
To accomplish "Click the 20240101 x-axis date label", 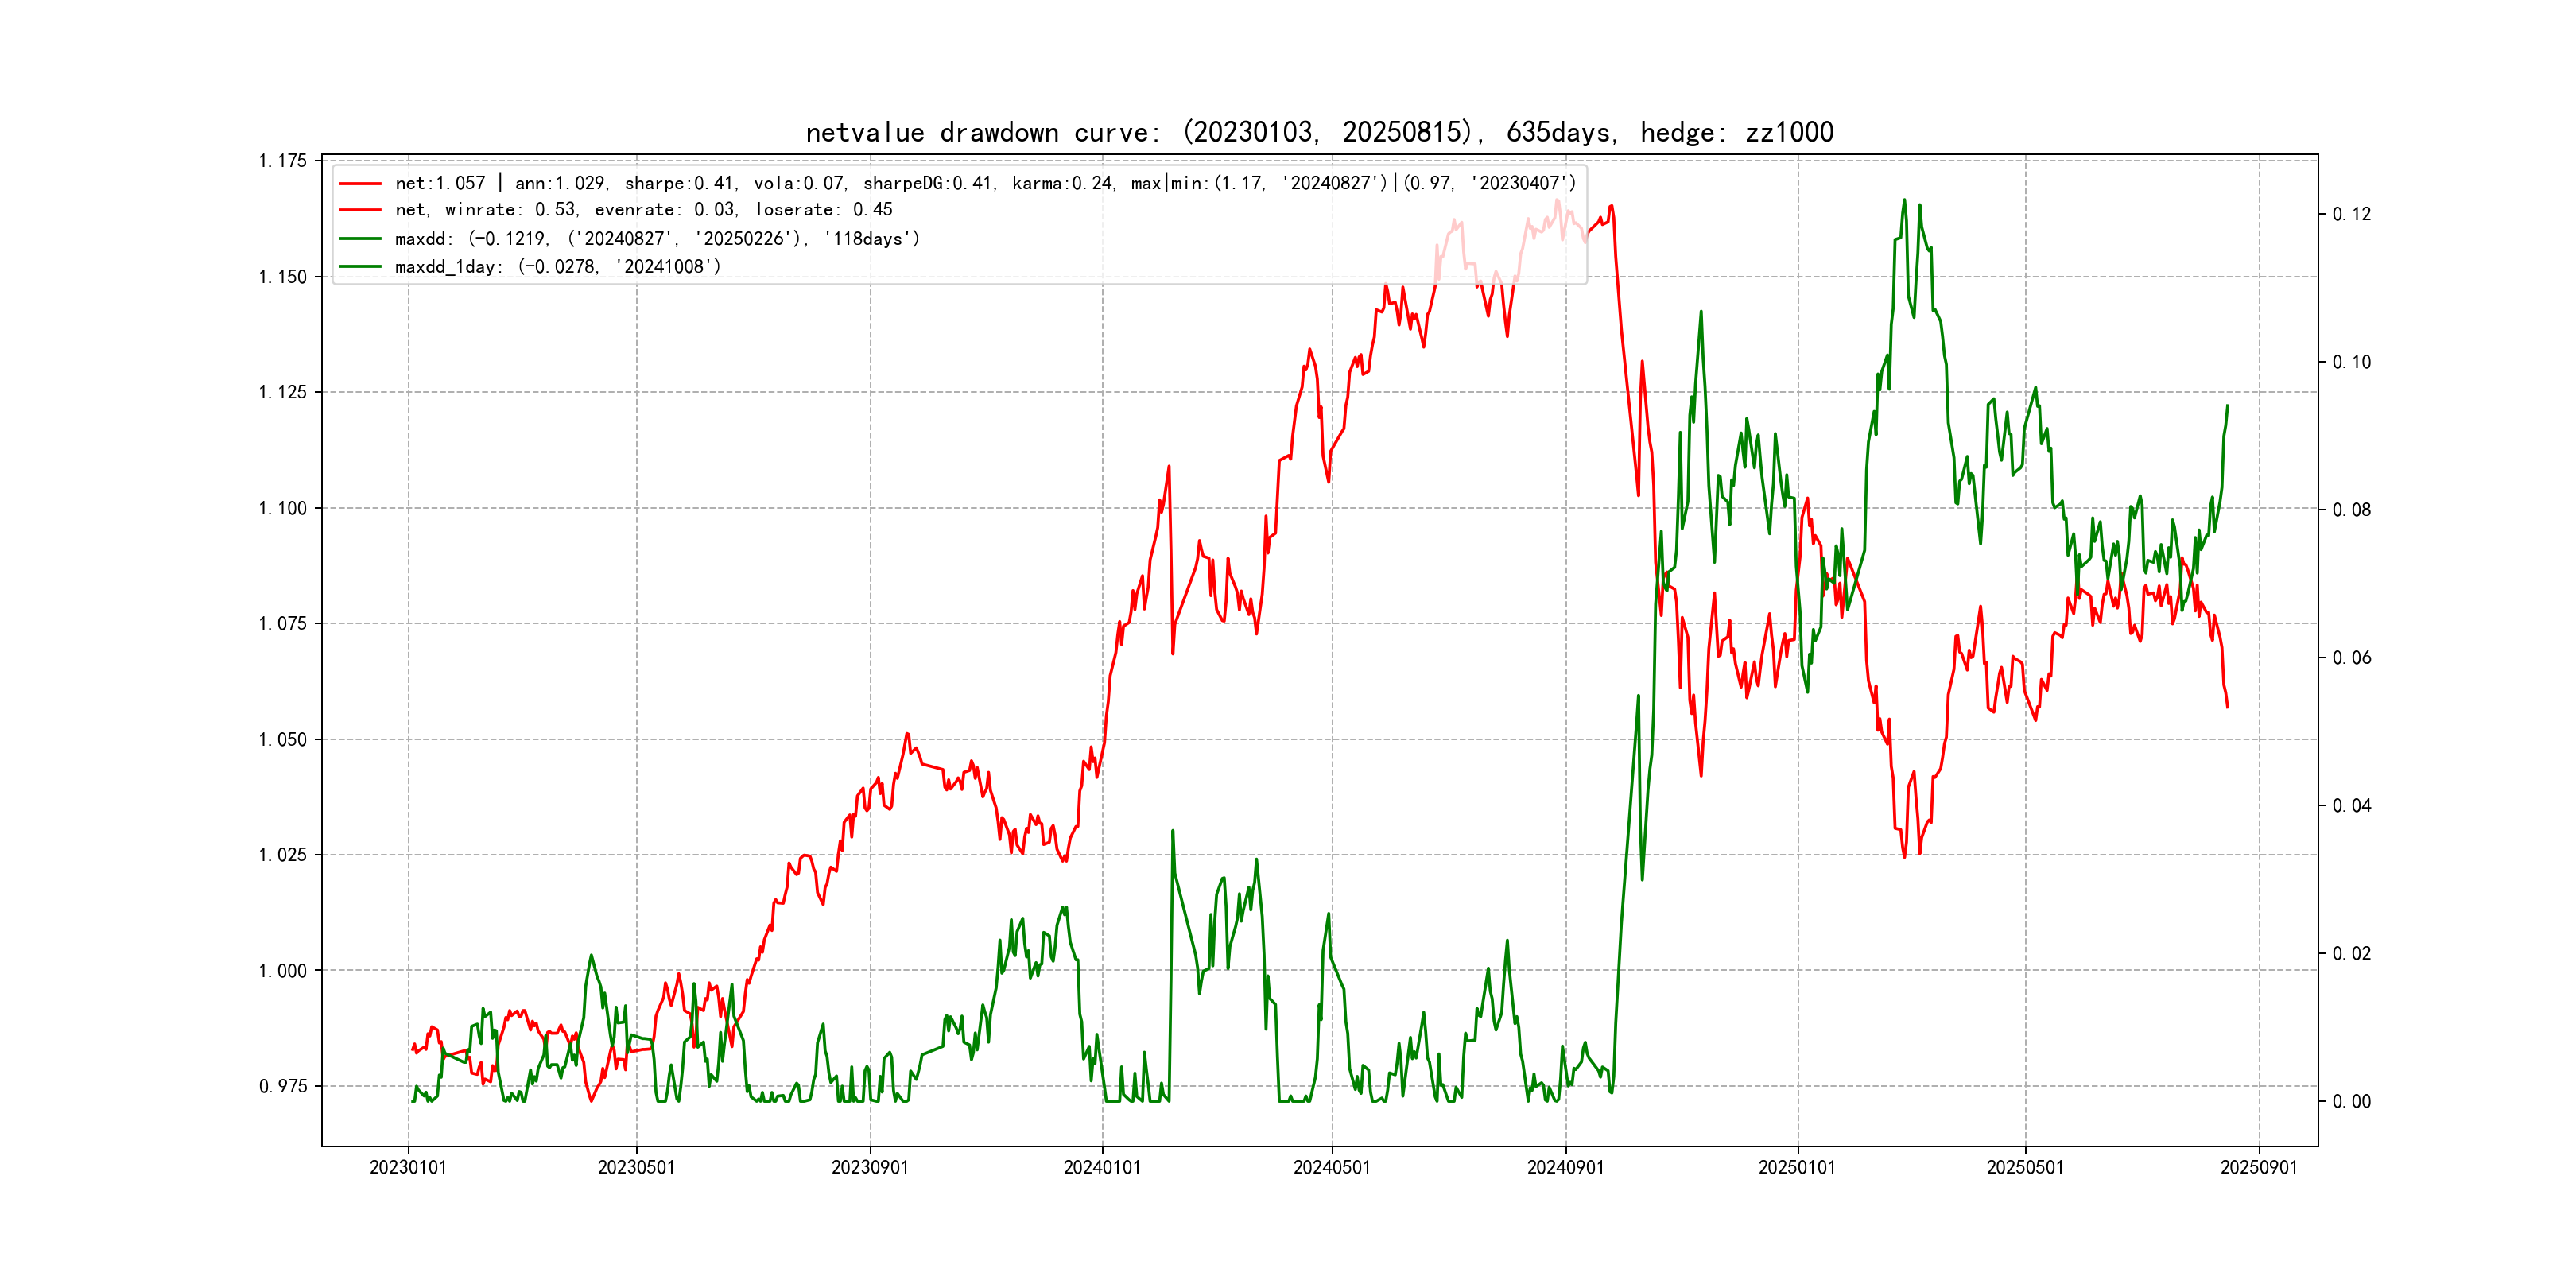I will 1102,1168.
